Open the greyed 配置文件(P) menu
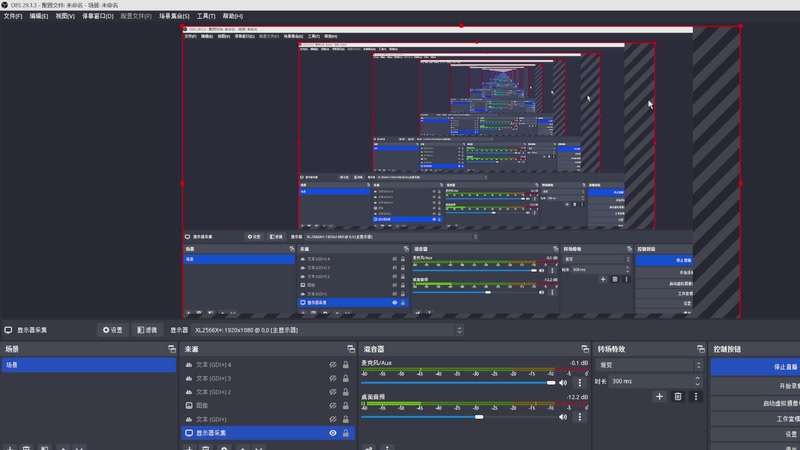The height and width of the screenshot is (450, 800). point(136,16)
